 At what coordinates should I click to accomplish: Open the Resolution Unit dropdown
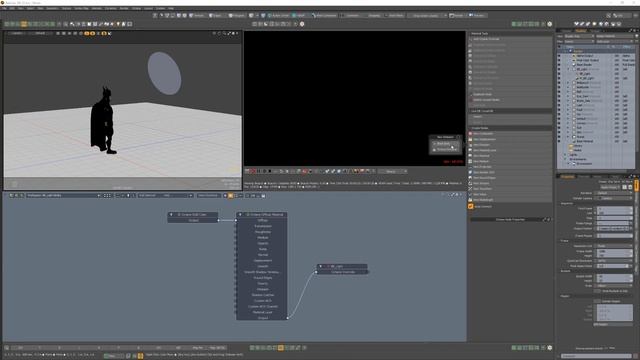tap(615, 246)
